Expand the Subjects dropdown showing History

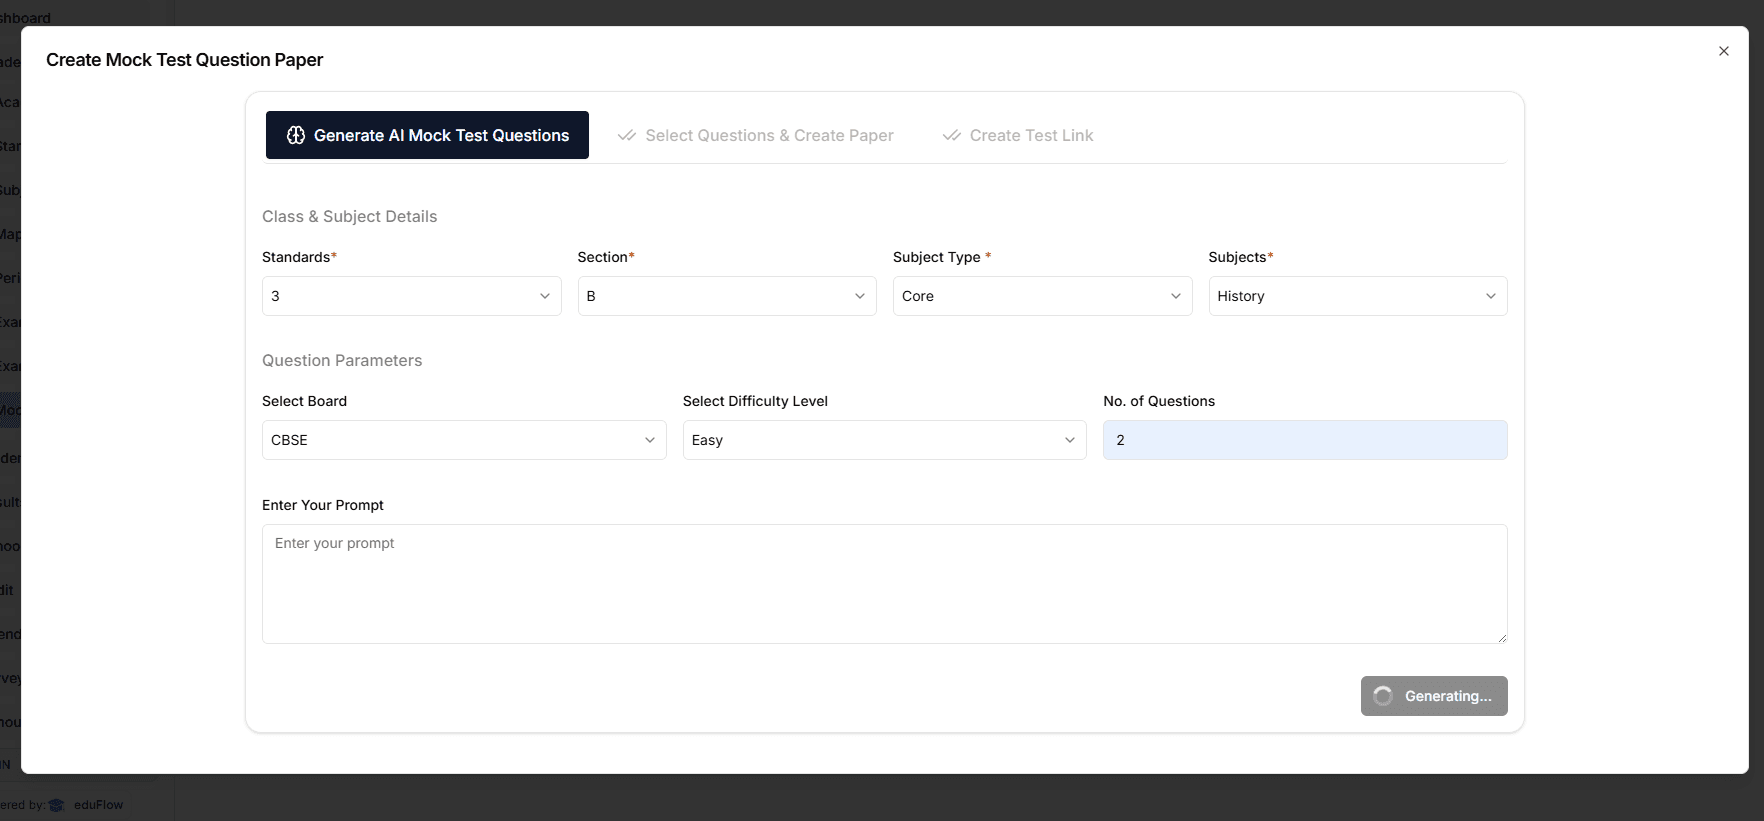1357,296
